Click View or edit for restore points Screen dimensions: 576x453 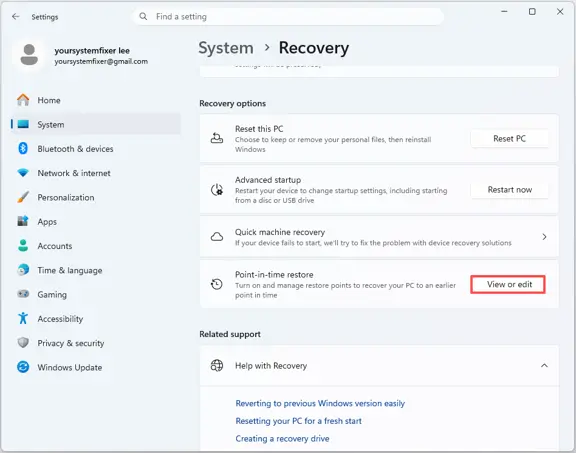coord(508,284)
